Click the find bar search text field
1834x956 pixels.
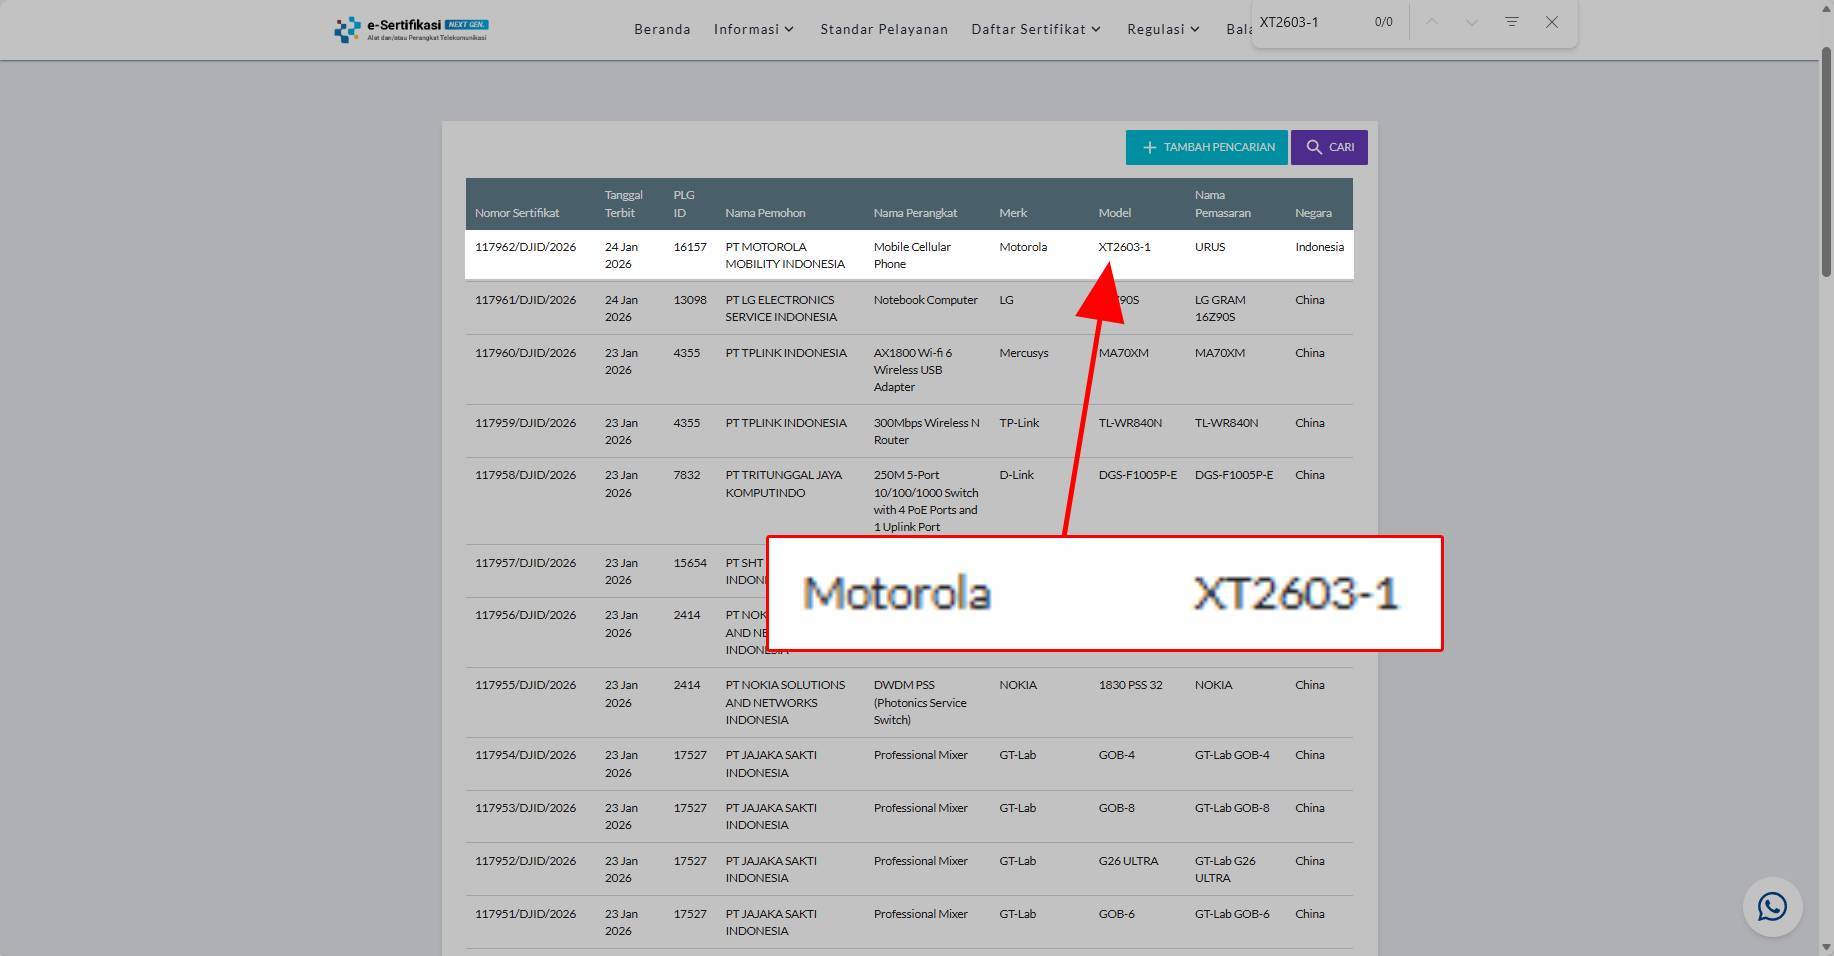click(x=1308, y=22)
